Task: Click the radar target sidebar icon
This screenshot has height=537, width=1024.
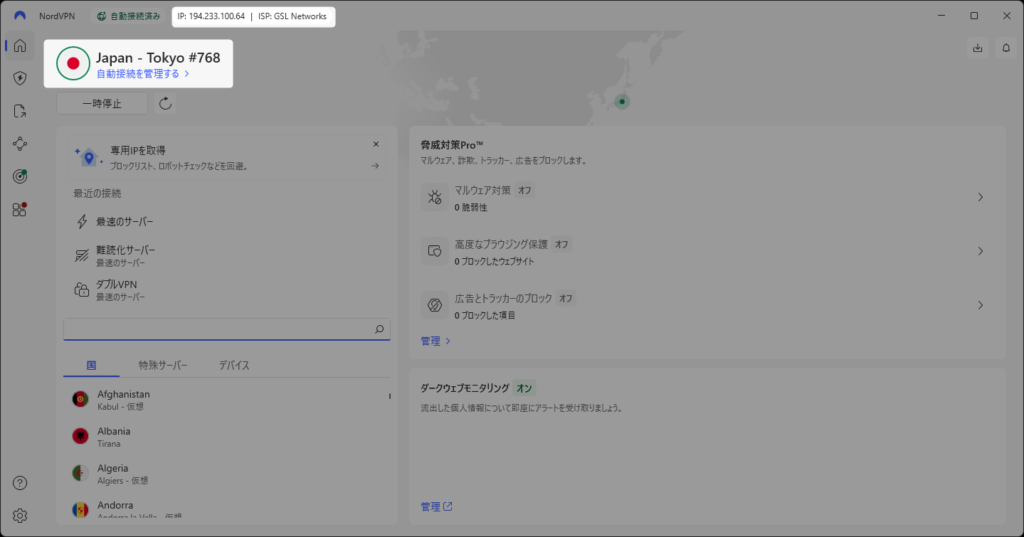Action: click(19, 176)
